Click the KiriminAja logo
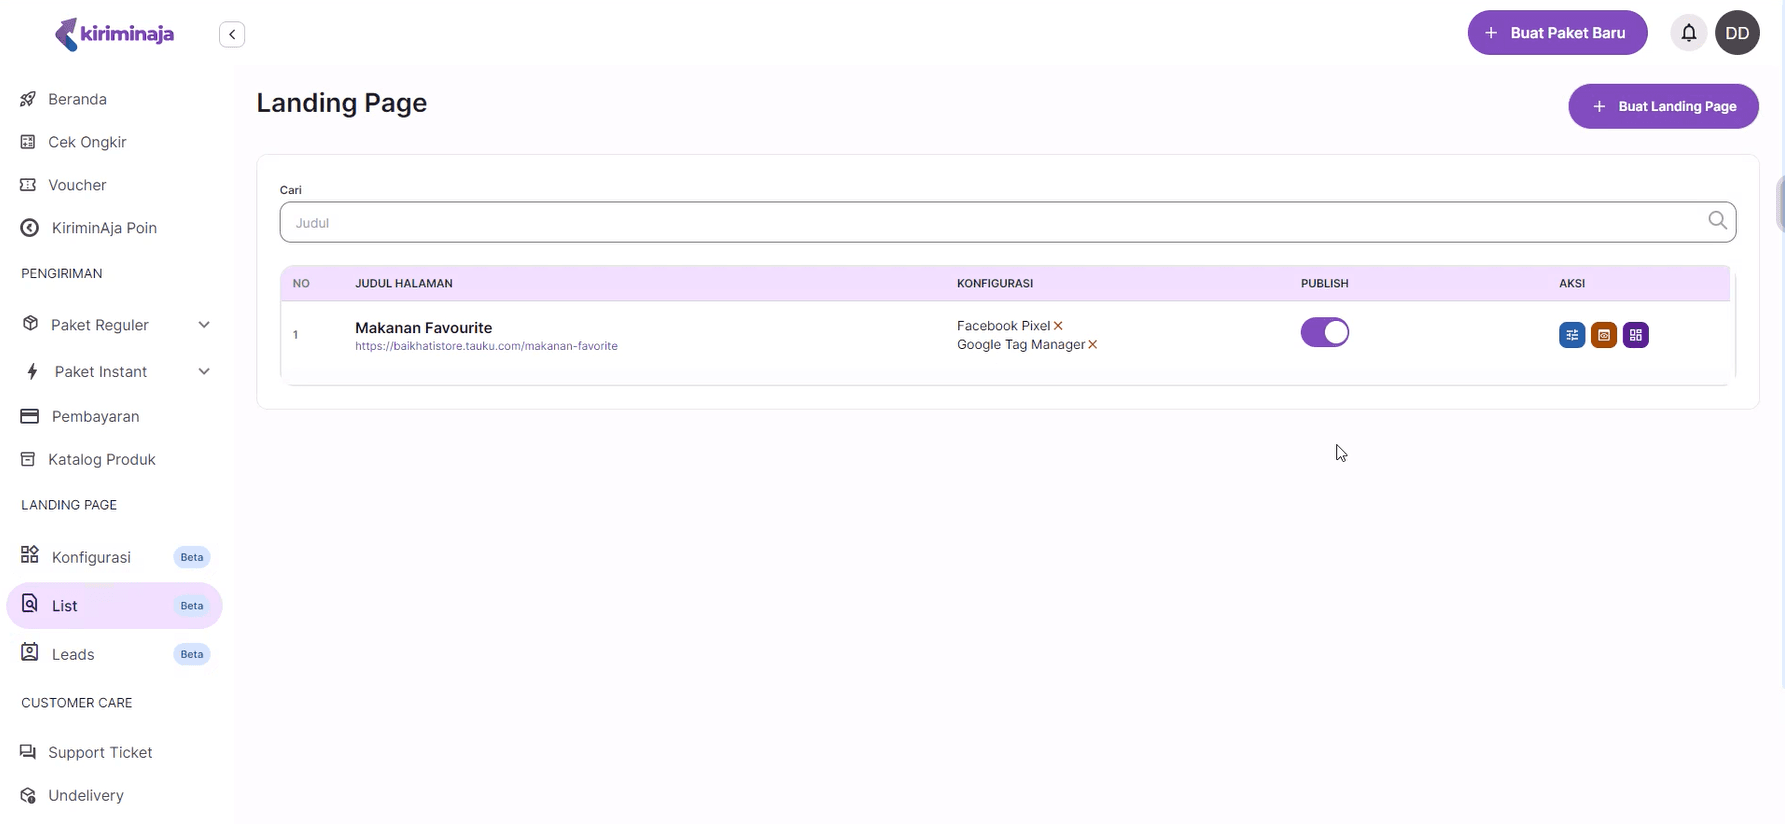The height and width of the screenshot is (824, 1785). click(x=114, y=34)
